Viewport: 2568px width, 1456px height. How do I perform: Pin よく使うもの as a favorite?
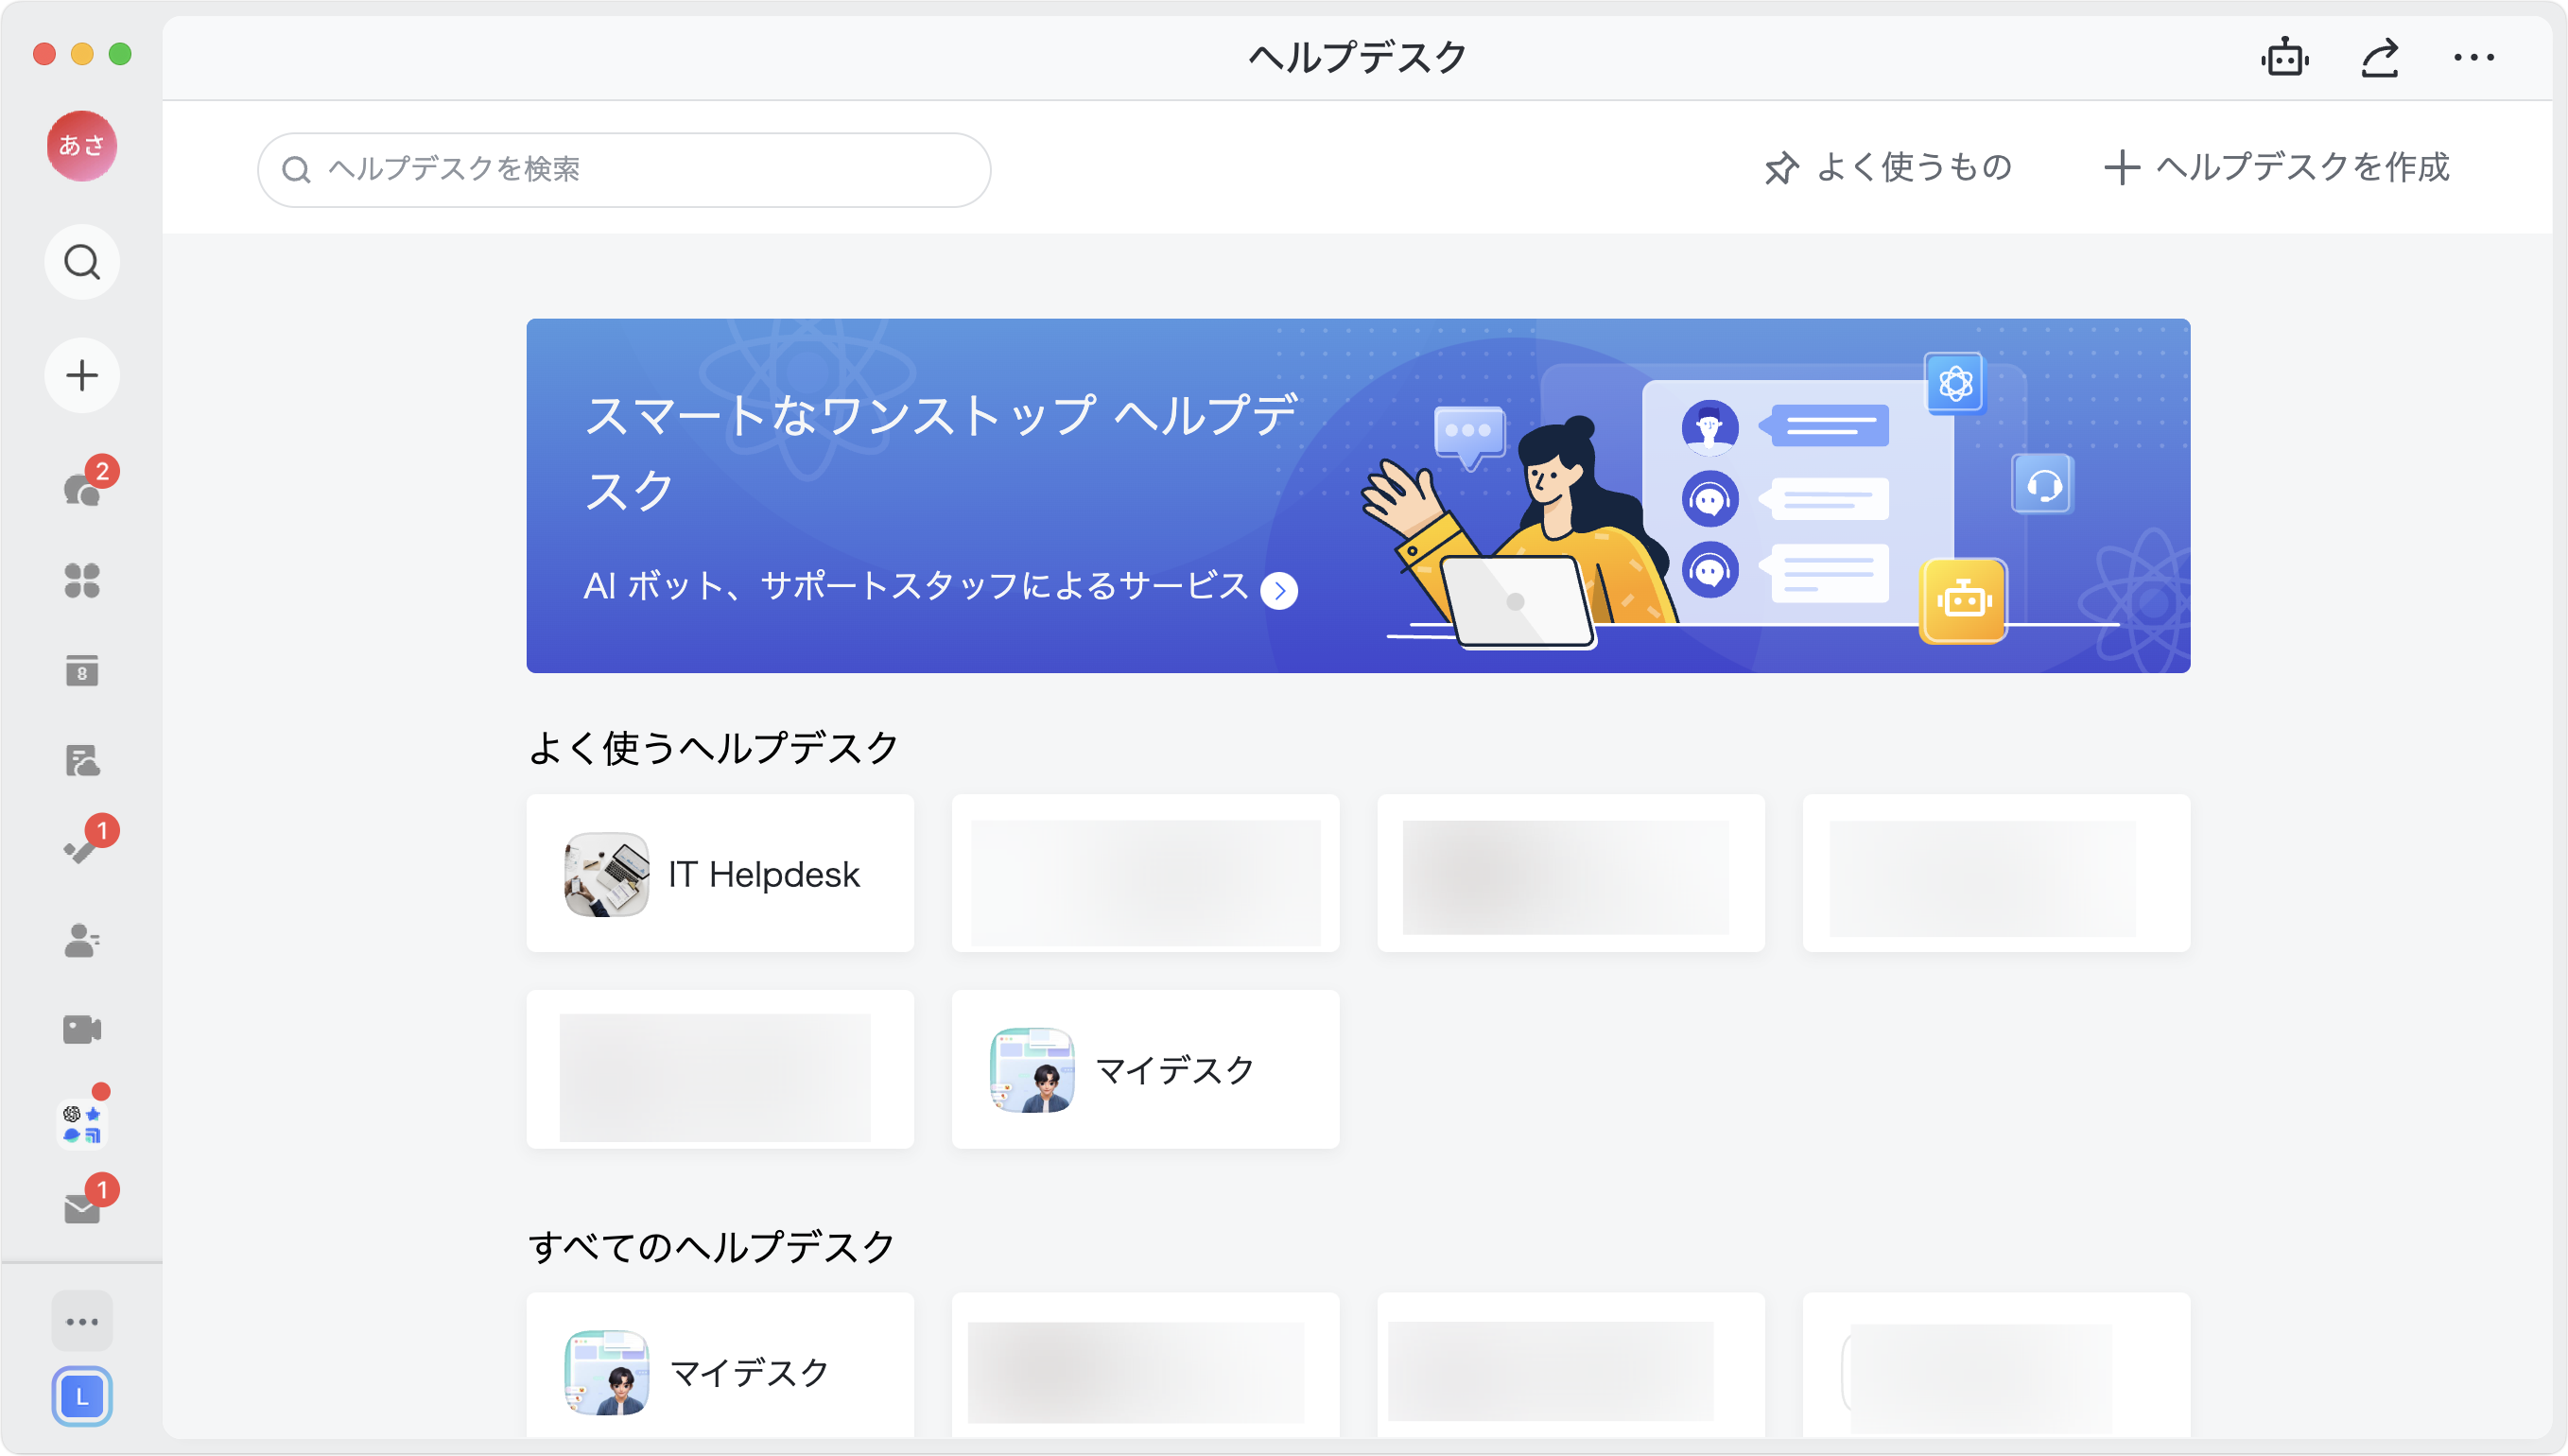pyautogui.click(x=1887, y=168)
